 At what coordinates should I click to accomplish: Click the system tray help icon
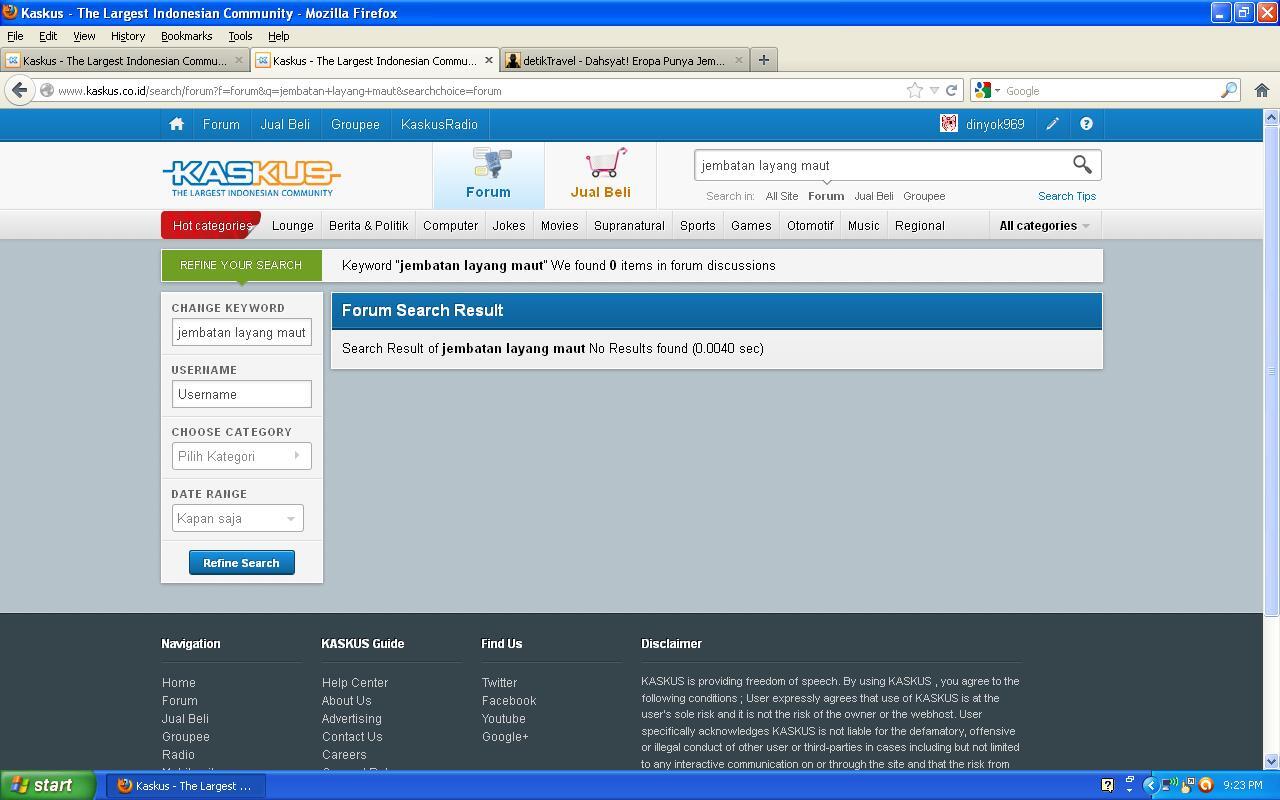[x=1107, y=785]
